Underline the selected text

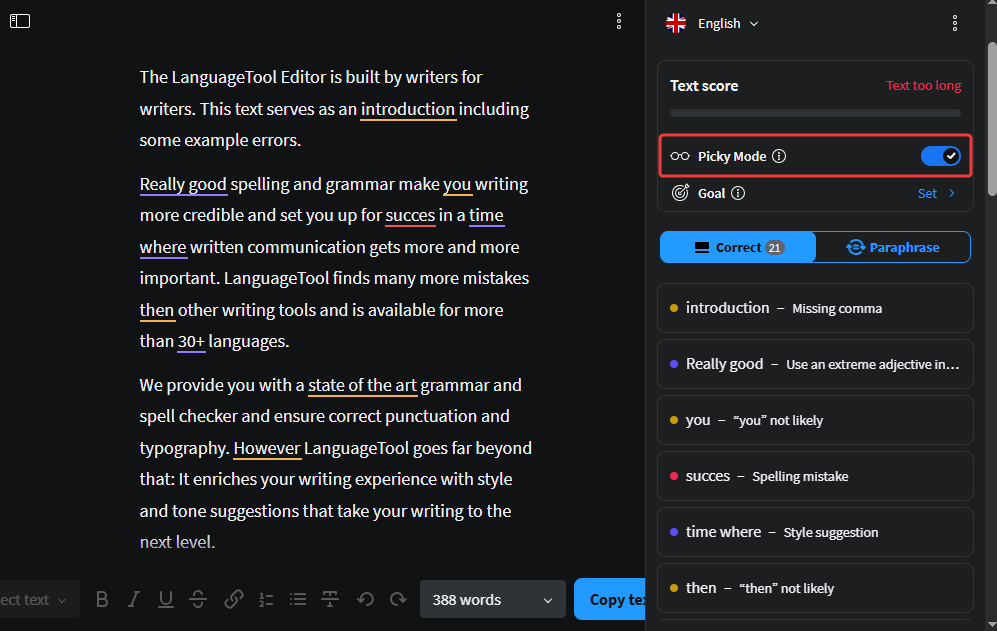(166, 599)
